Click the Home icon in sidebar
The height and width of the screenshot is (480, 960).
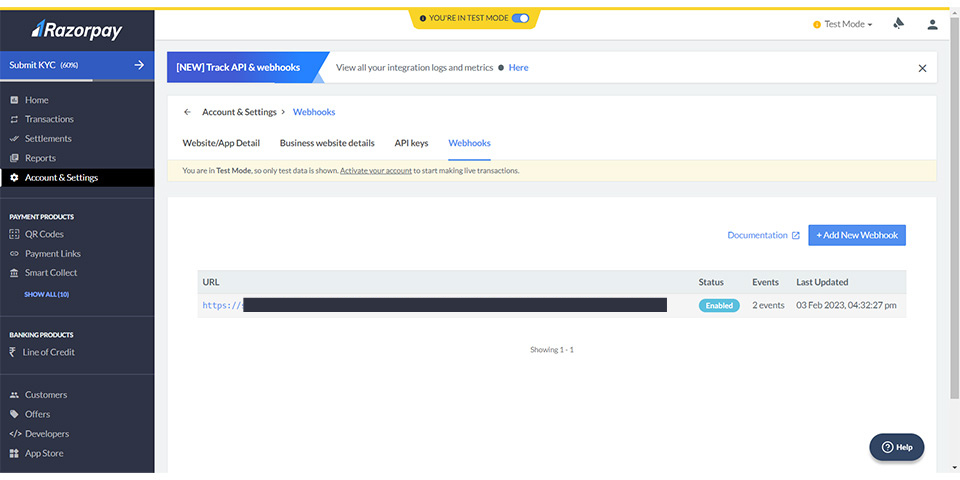[14, 100]
